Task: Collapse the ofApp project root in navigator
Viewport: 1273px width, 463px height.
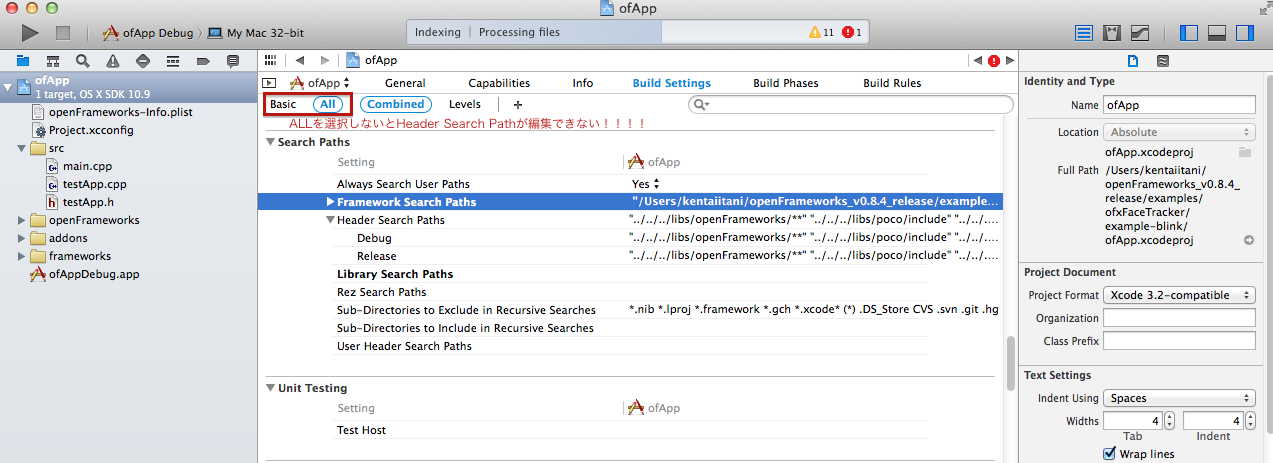Action: pyautogui.click(x=8, y=87)
